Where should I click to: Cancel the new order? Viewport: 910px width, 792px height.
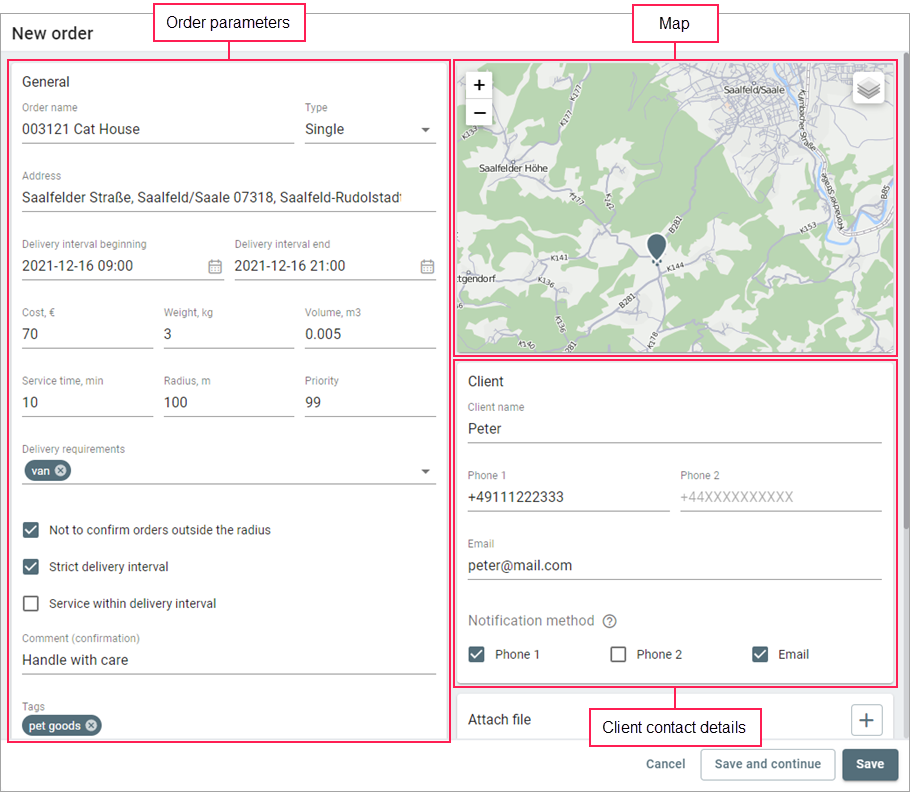(665, 764)
